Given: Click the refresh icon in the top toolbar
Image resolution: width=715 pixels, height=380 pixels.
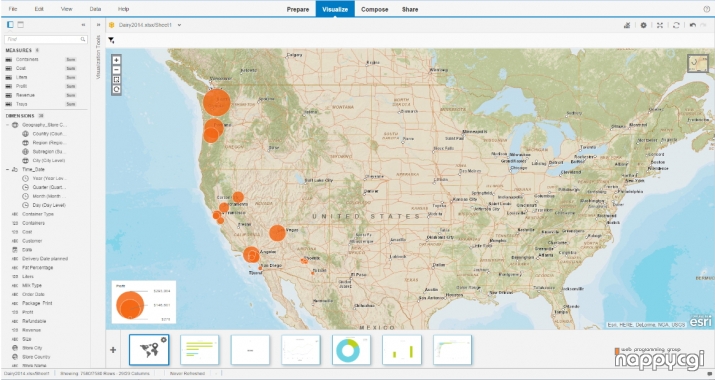Looking at the screenshot, I should tap(676, 25).
